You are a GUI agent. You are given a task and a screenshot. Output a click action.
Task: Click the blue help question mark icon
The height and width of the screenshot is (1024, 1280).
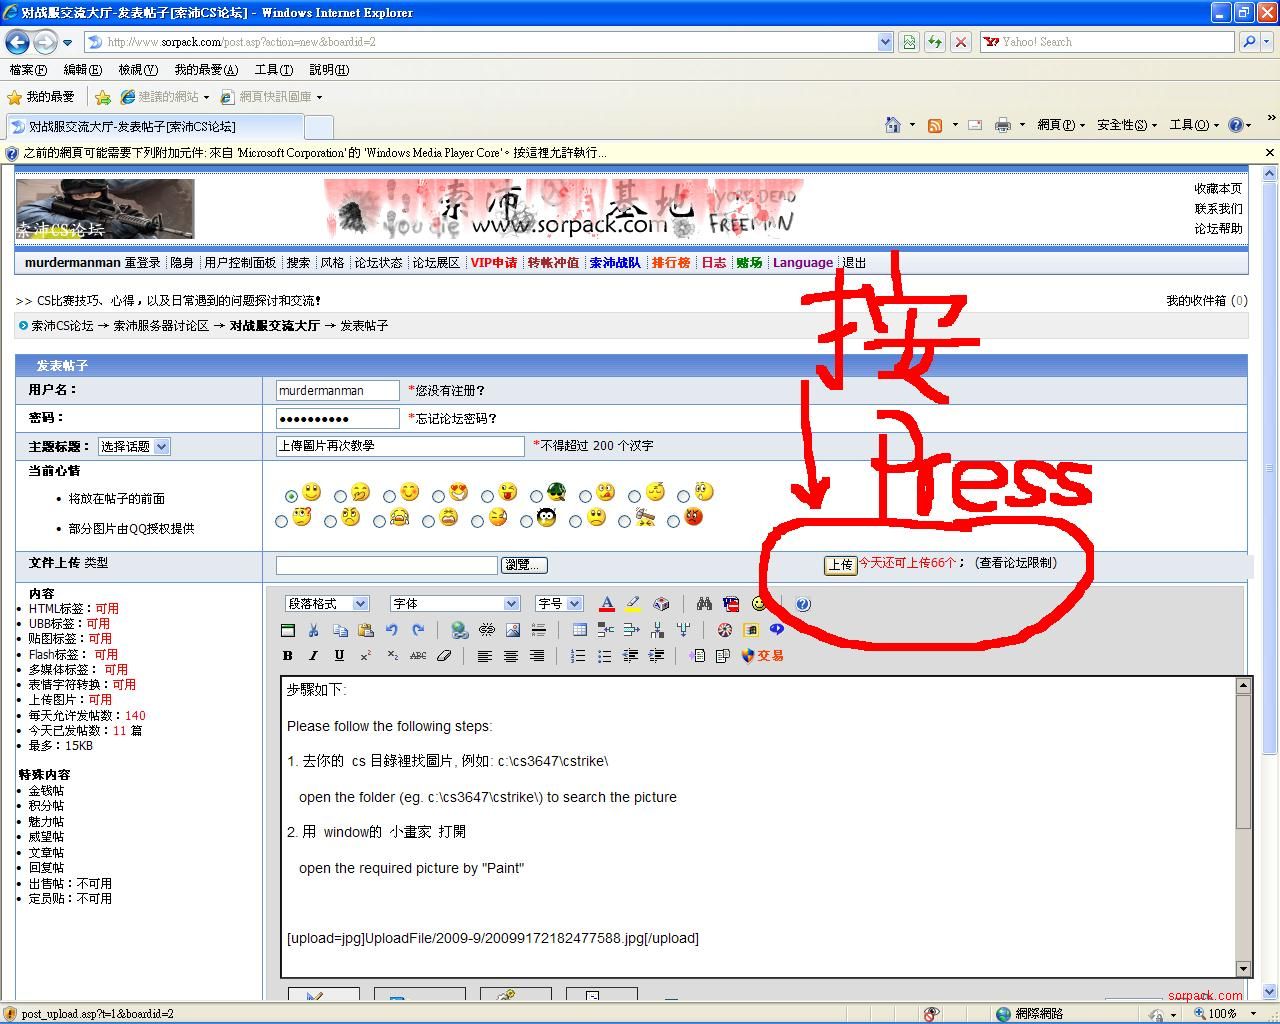[x=803, y=604]
